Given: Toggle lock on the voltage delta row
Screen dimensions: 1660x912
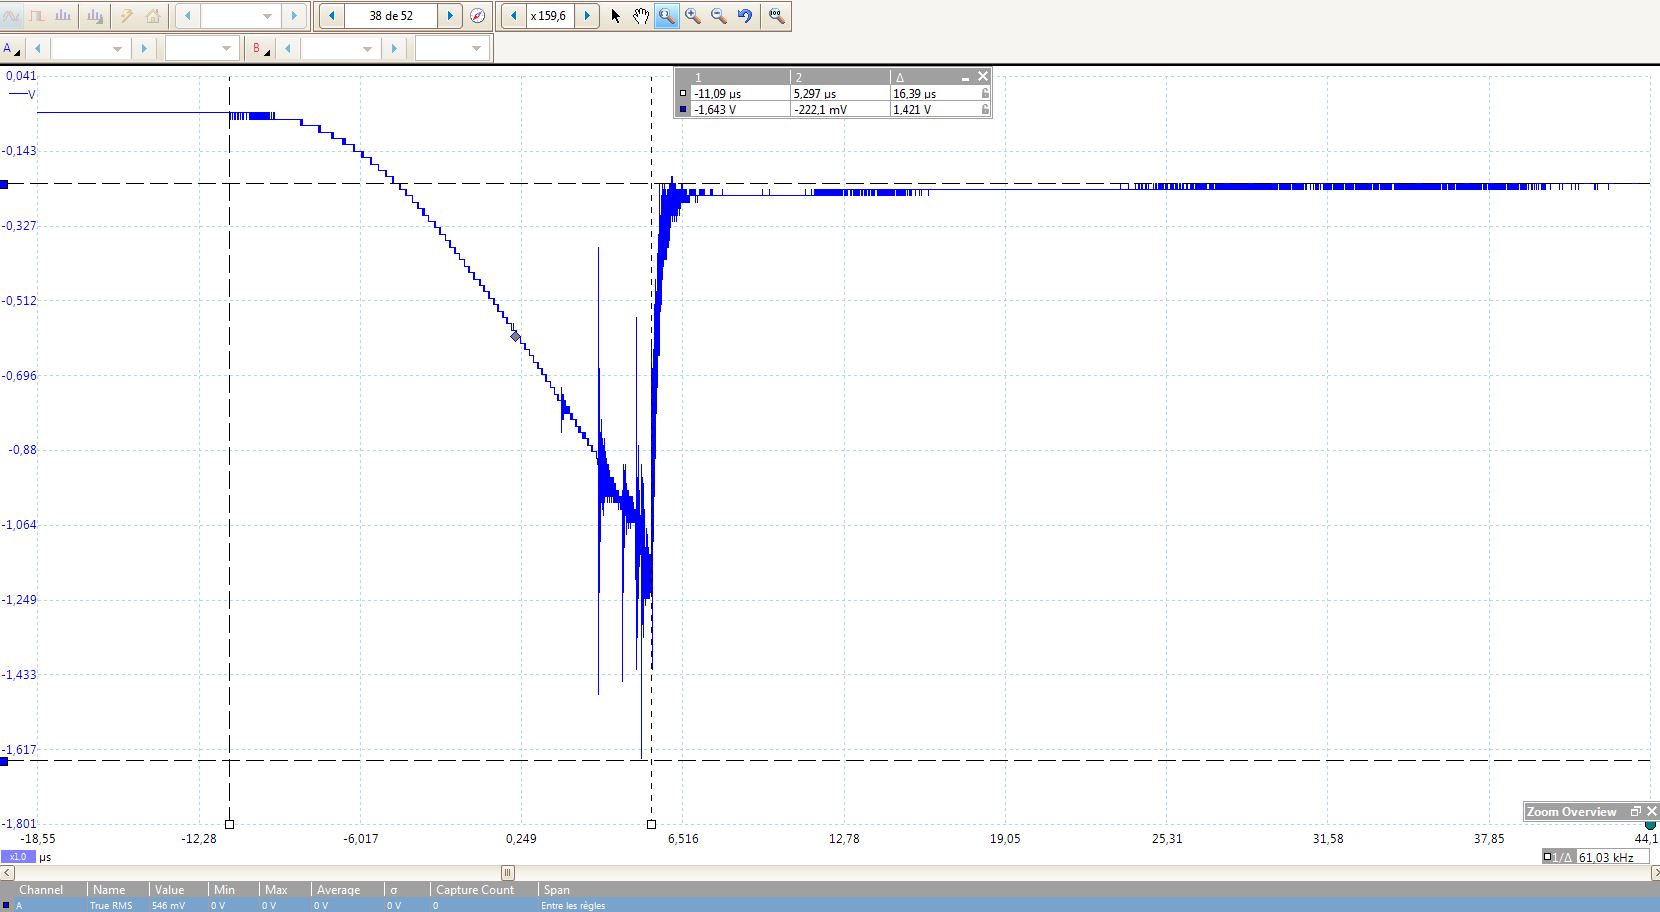Looking at the screenshot, I should click(985, 109).
